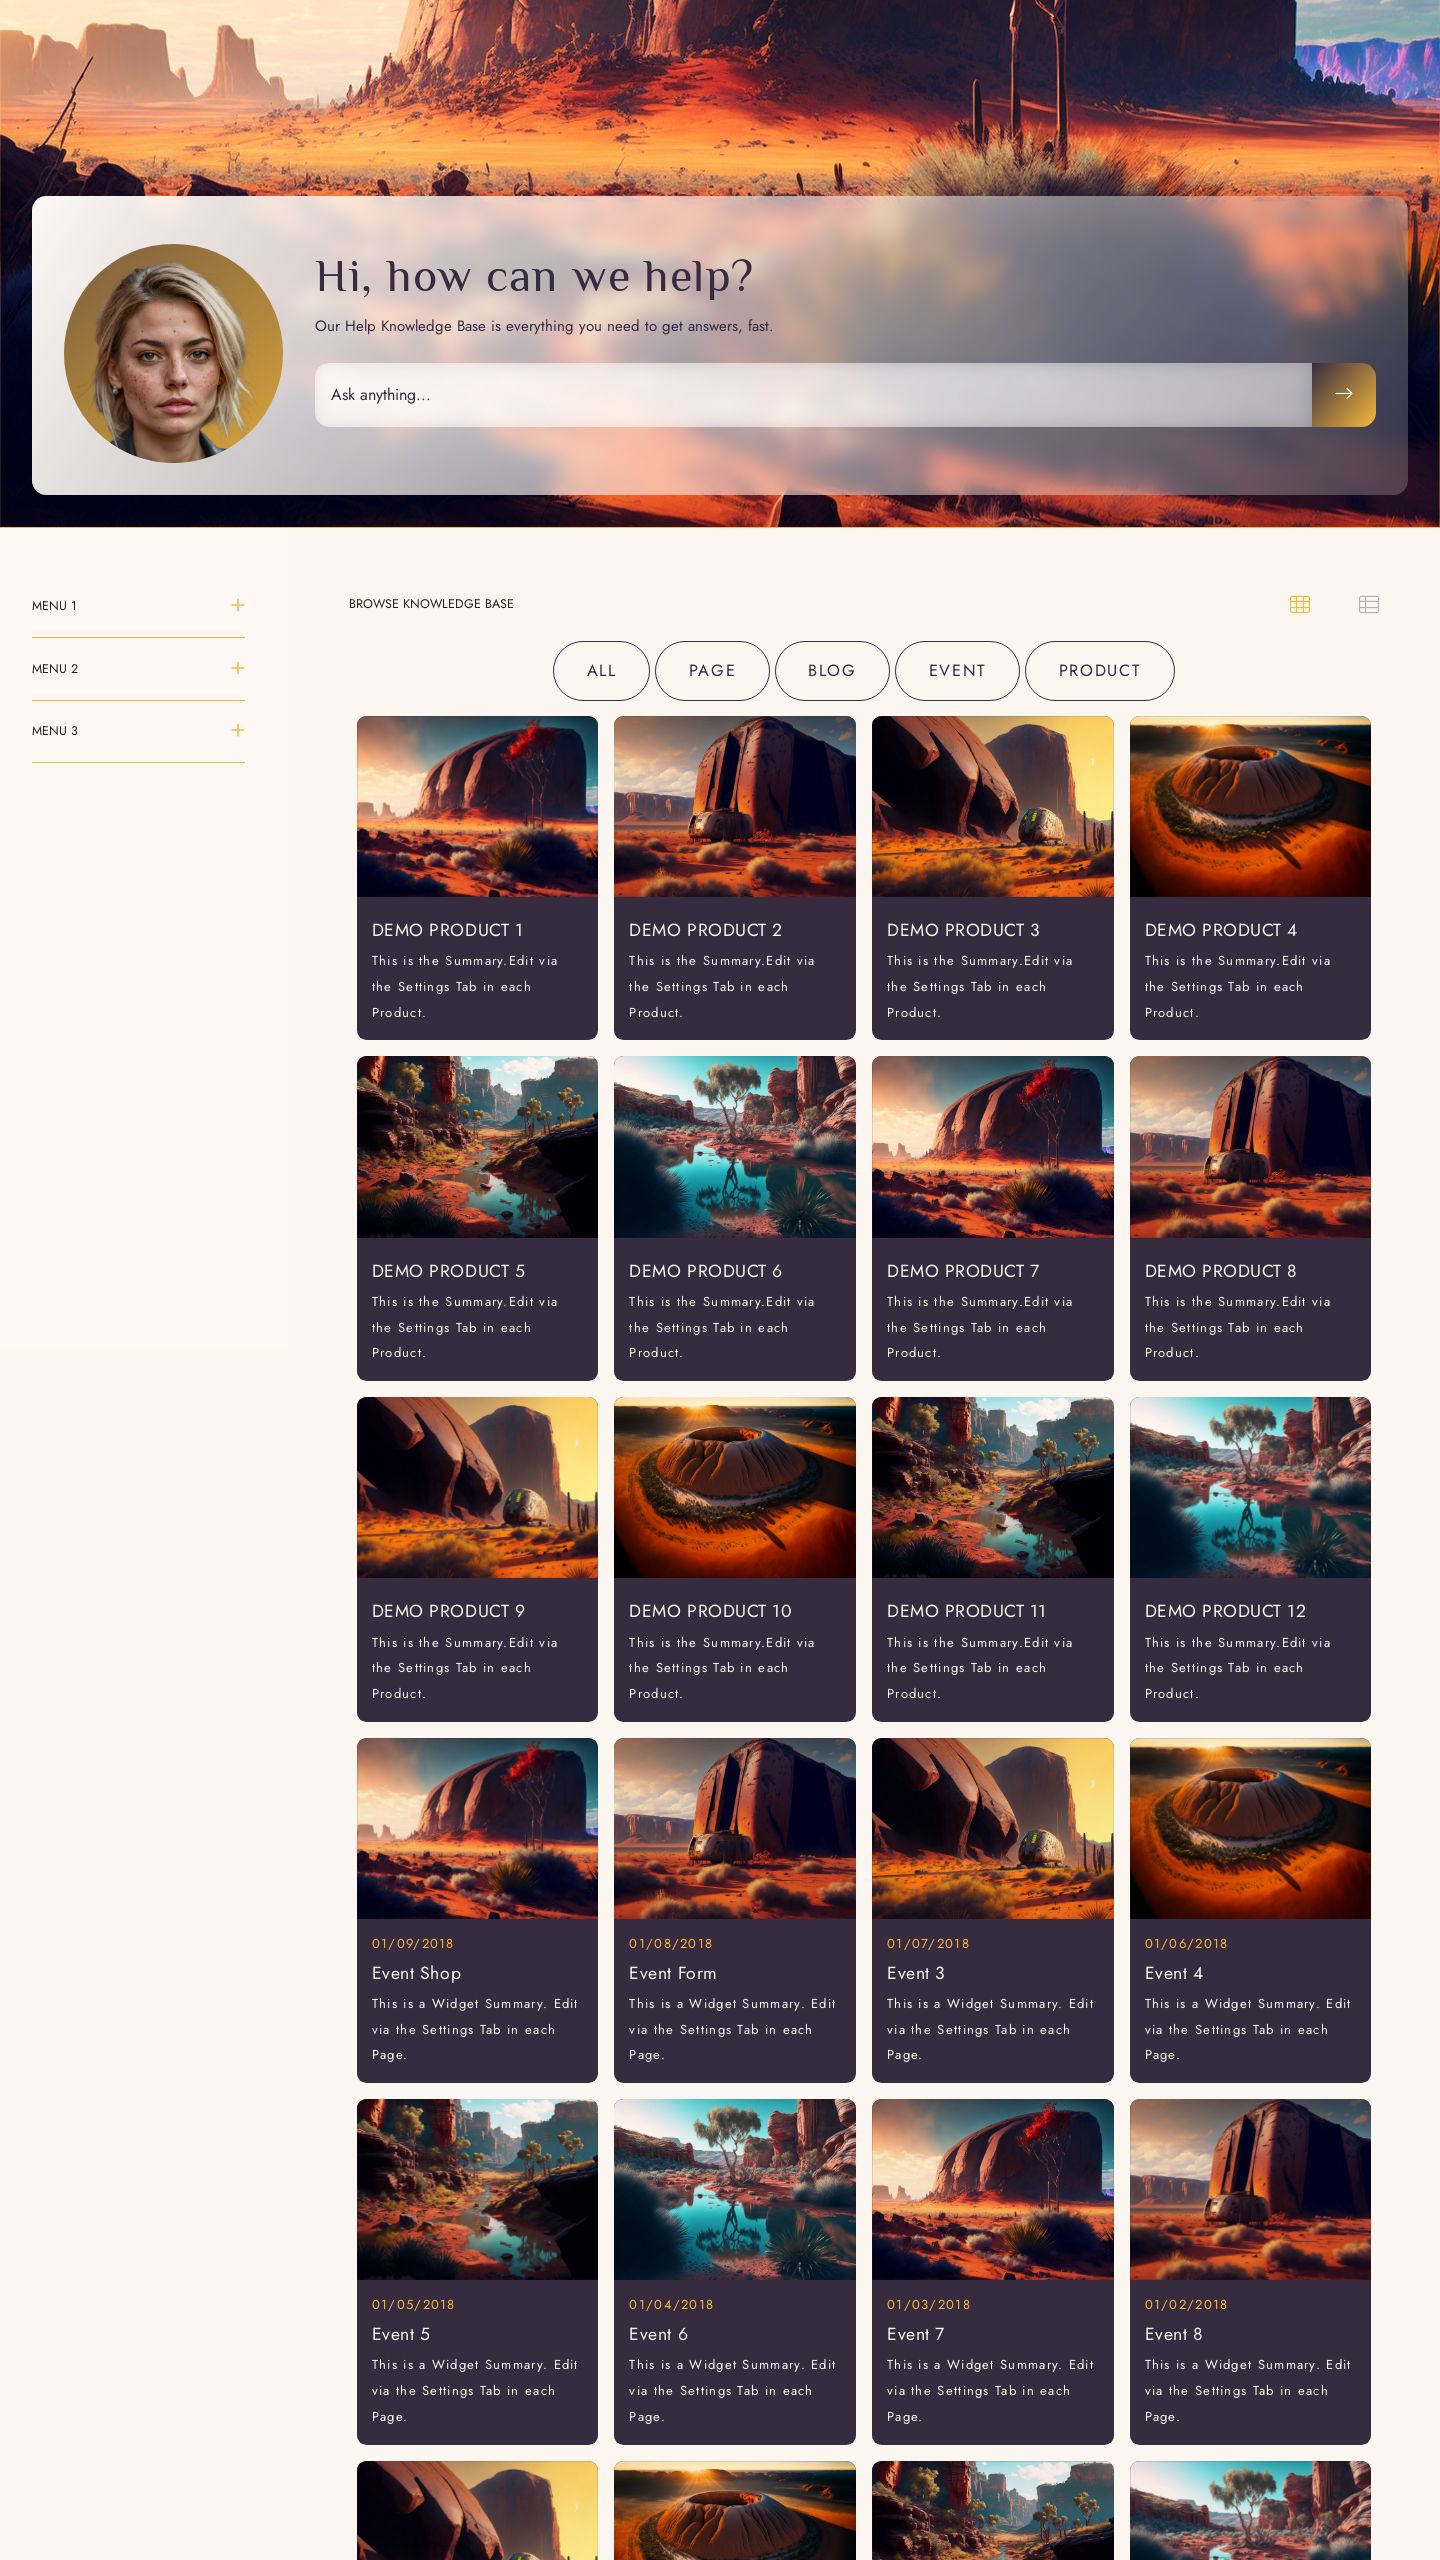Open the Event Shop link
The width and height of the screenshot is (1440, 2560).
click(x=416, y=1973)
